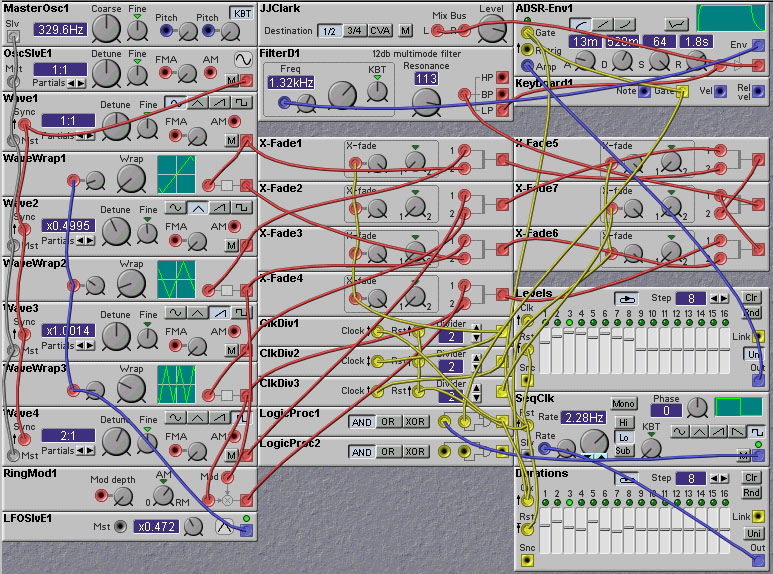Choose the square waveform on Wave1

(244, 102)
